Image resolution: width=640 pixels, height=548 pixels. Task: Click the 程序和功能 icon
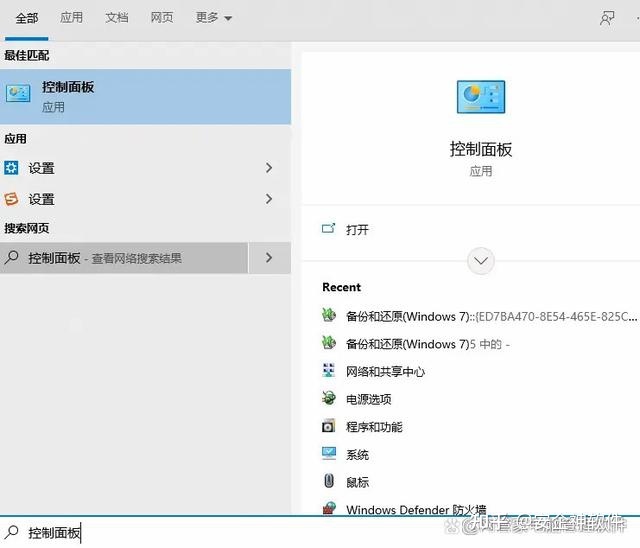[x=329, y=426]
